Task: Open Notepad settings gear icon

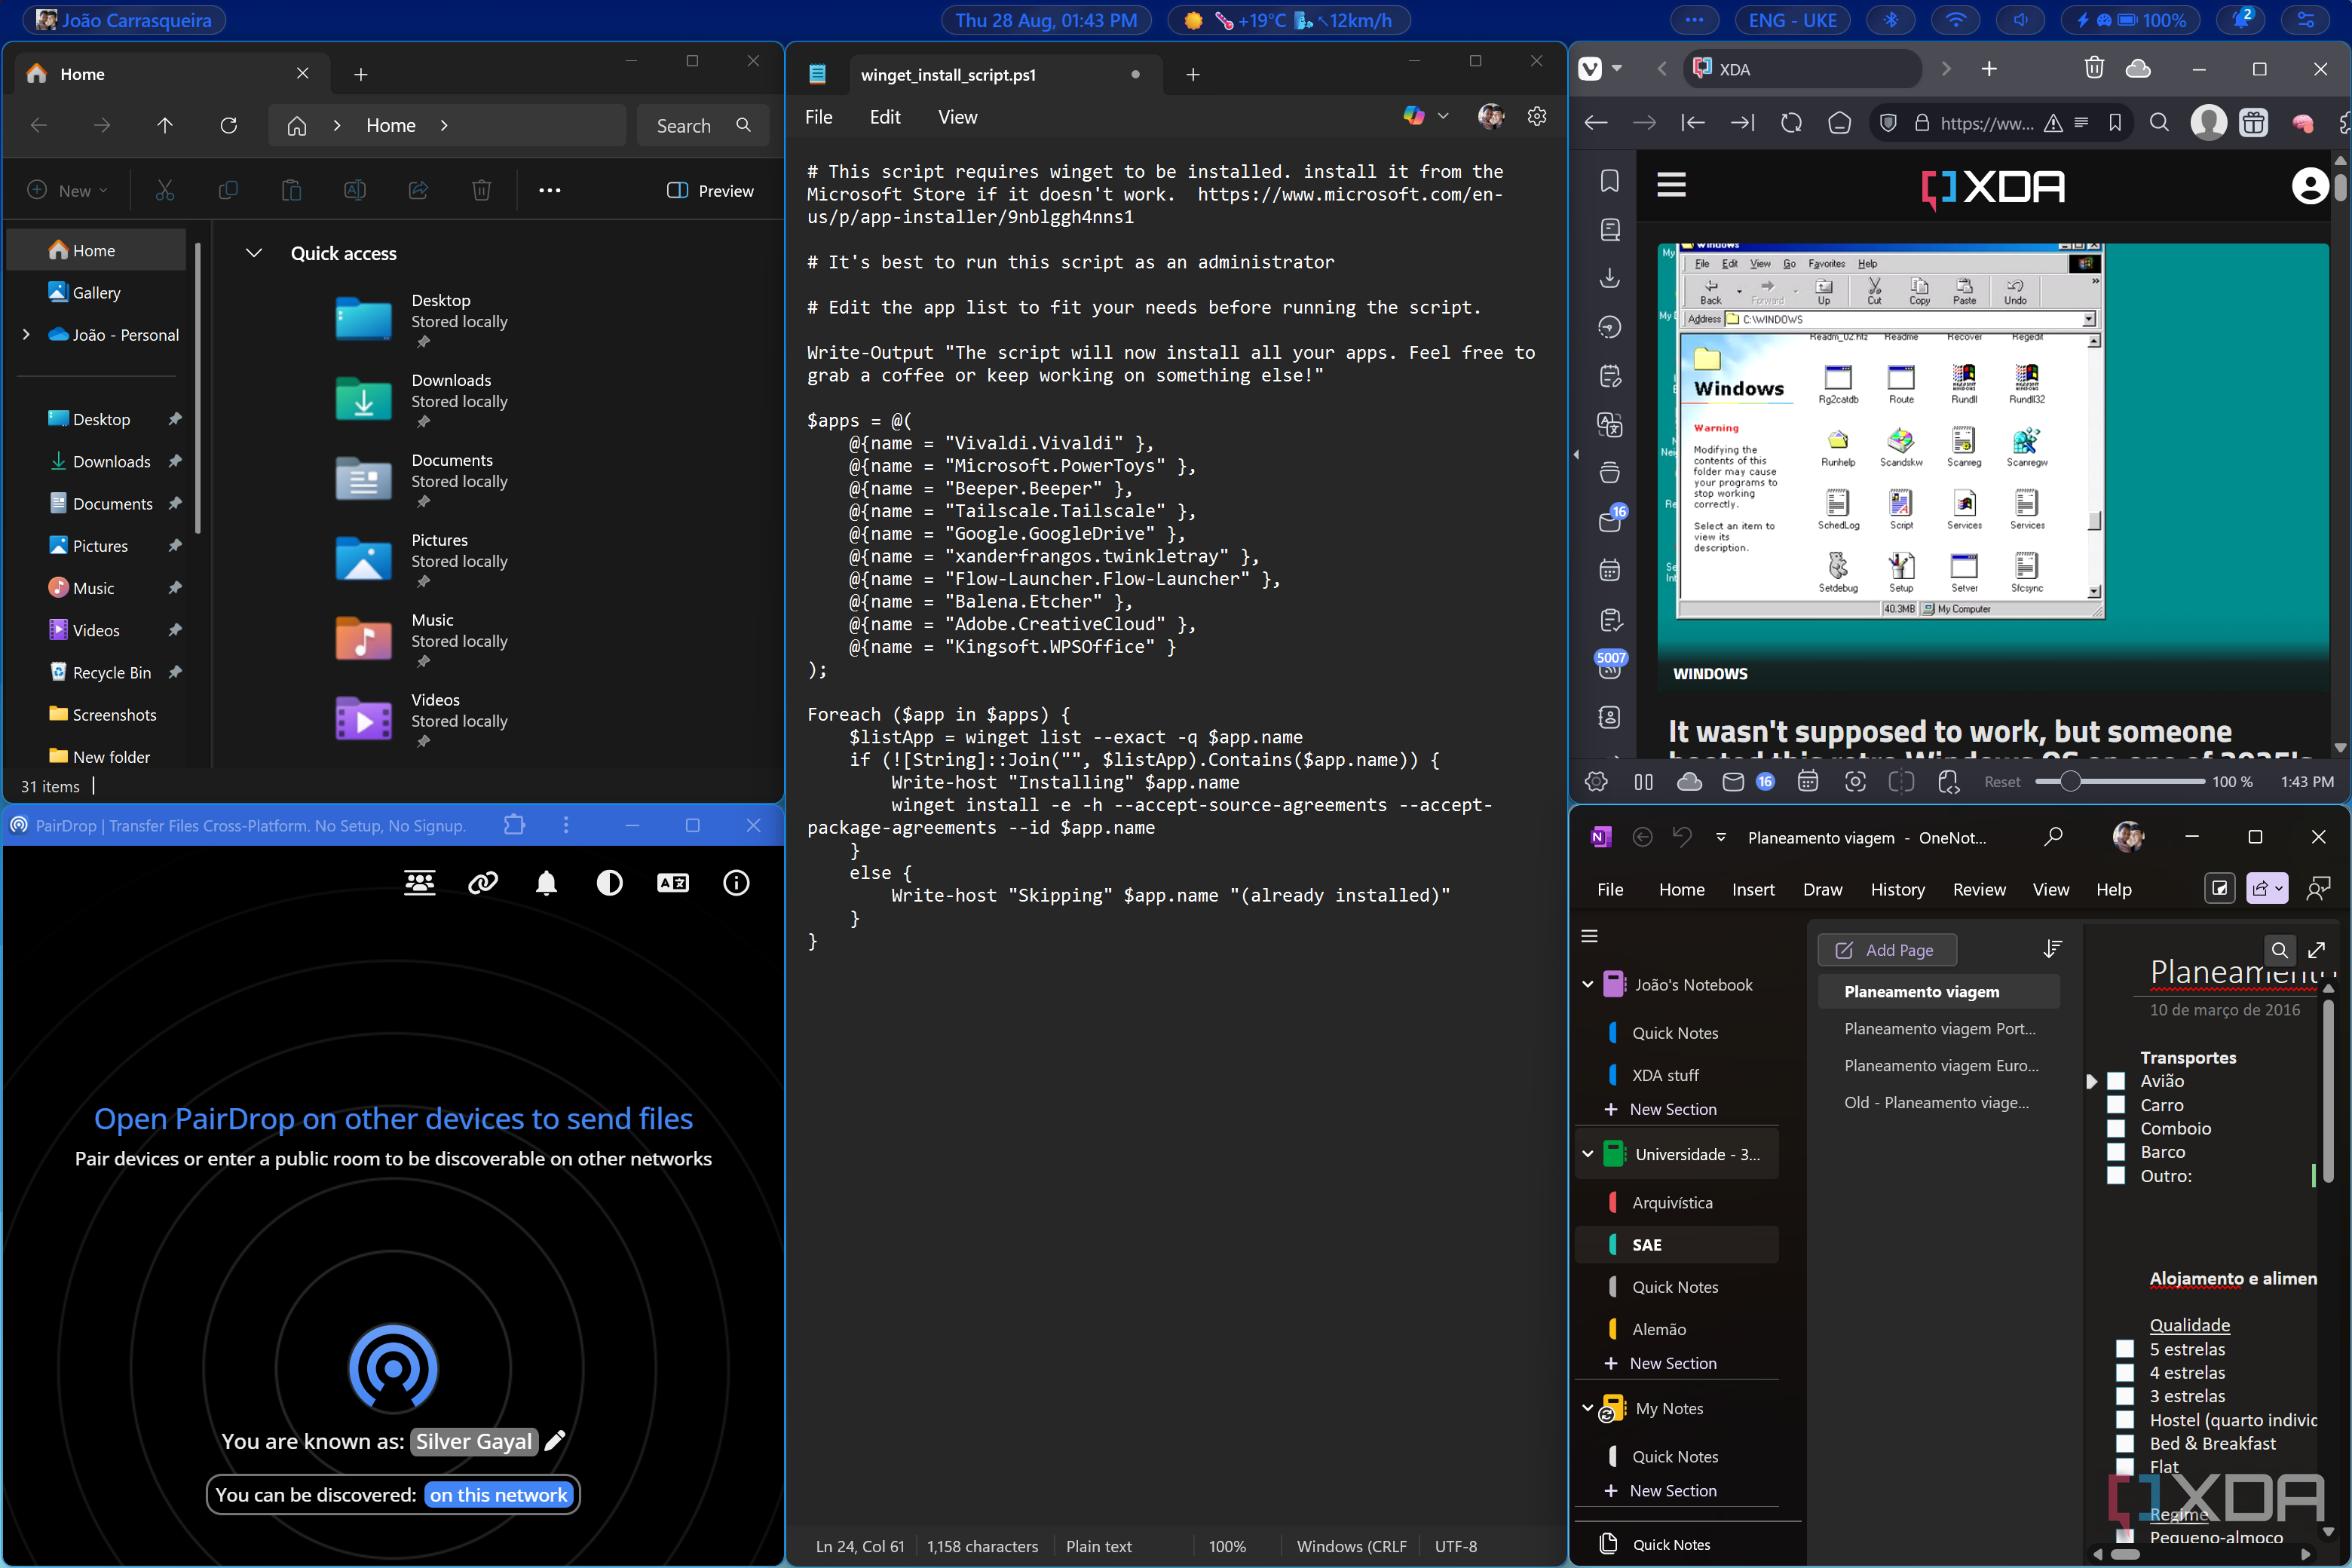Action: (1537, 117)
